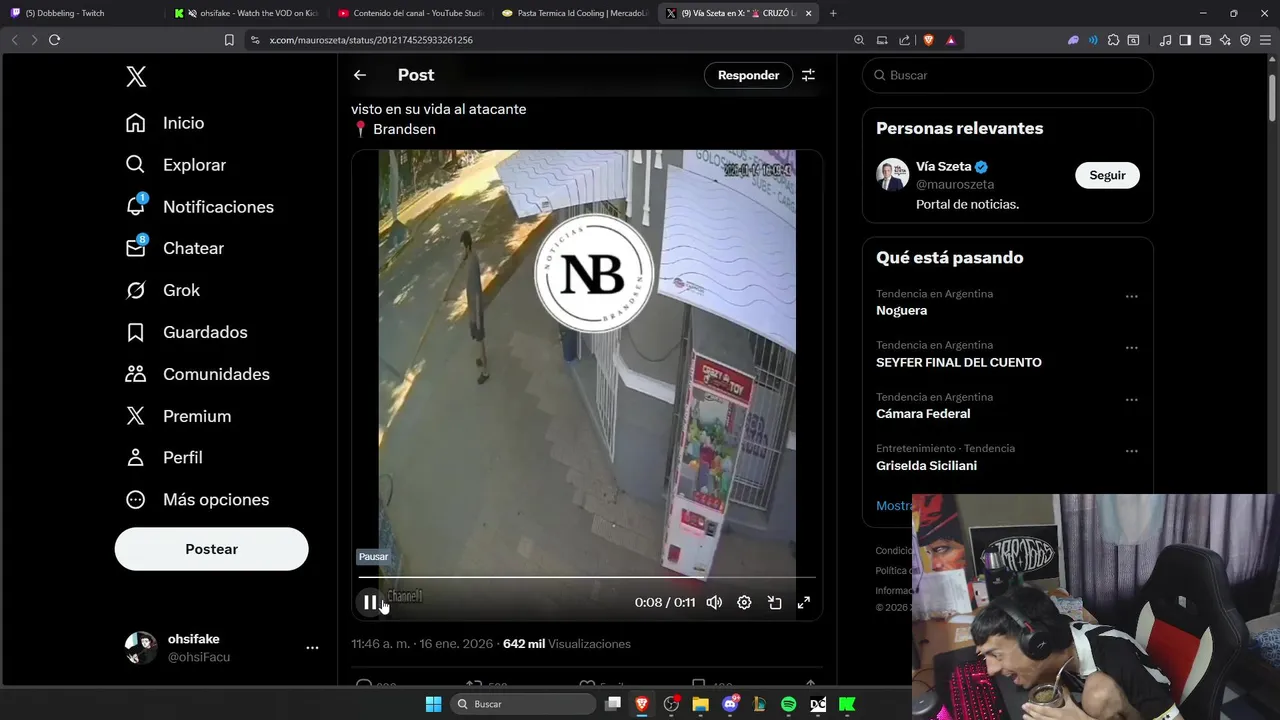Click the Buscar search field on X
Viewport: 1280px width, 720px height.
tap(1008, 75)
